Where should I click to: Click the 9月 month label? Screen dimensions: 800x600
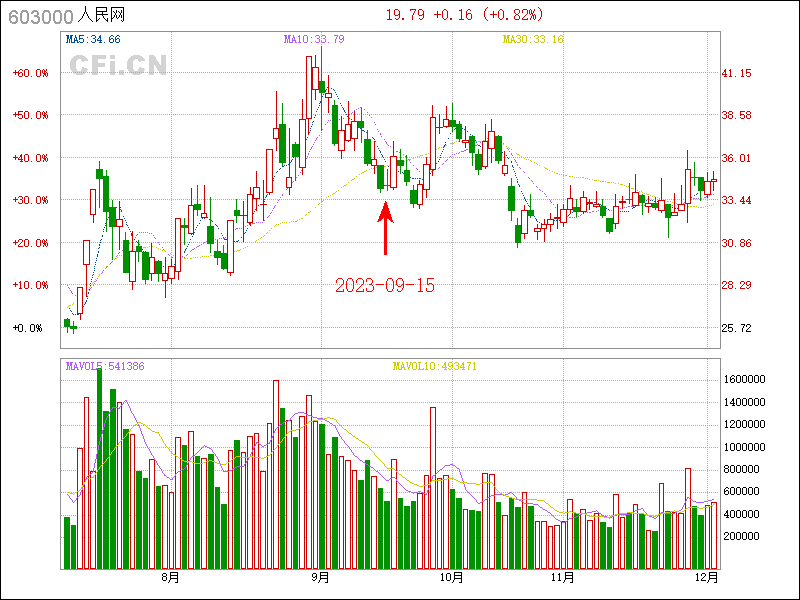coord(320,578)
